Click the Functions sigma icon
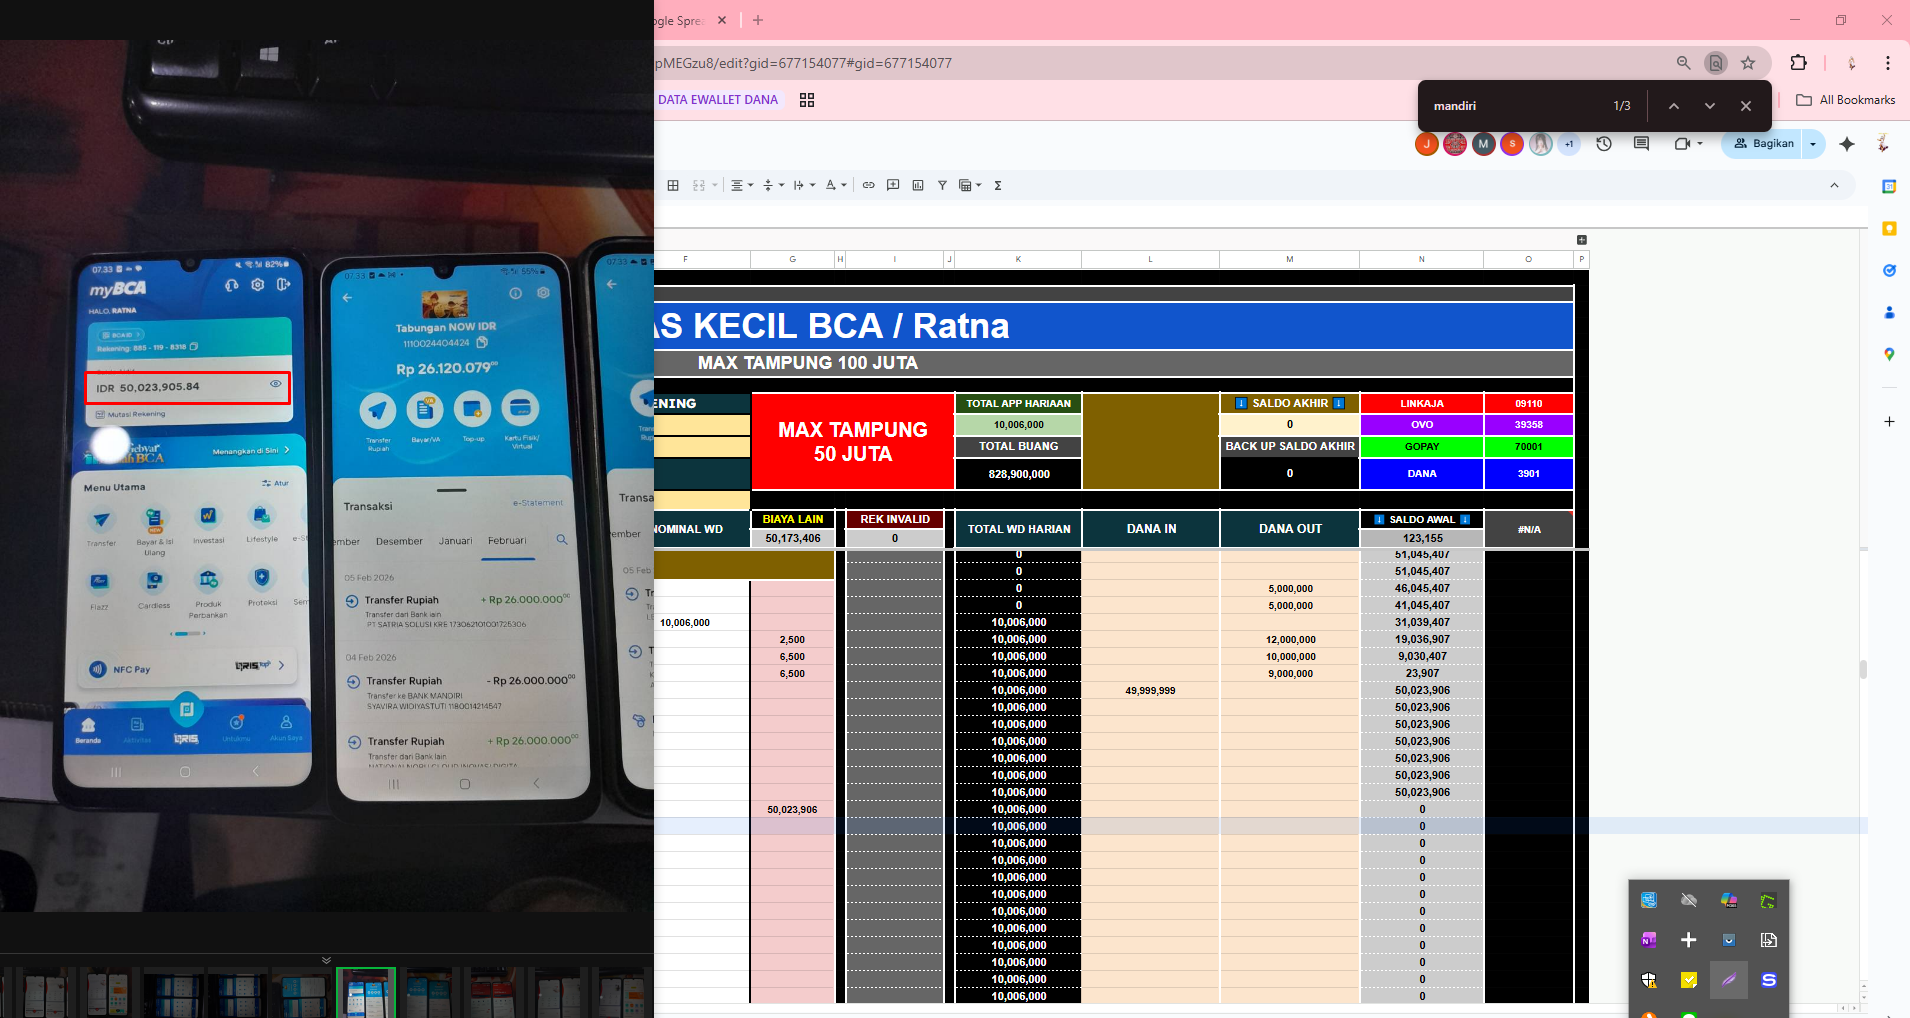The image size is (1910, 1018). (x=998, y=185)
